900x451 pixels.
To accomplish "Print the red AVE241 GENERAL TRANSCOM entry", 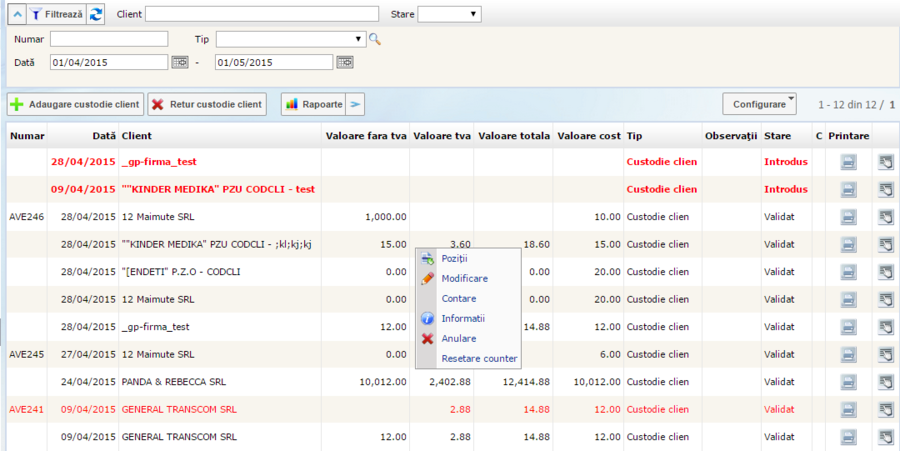I will click(x=848, y=408).
